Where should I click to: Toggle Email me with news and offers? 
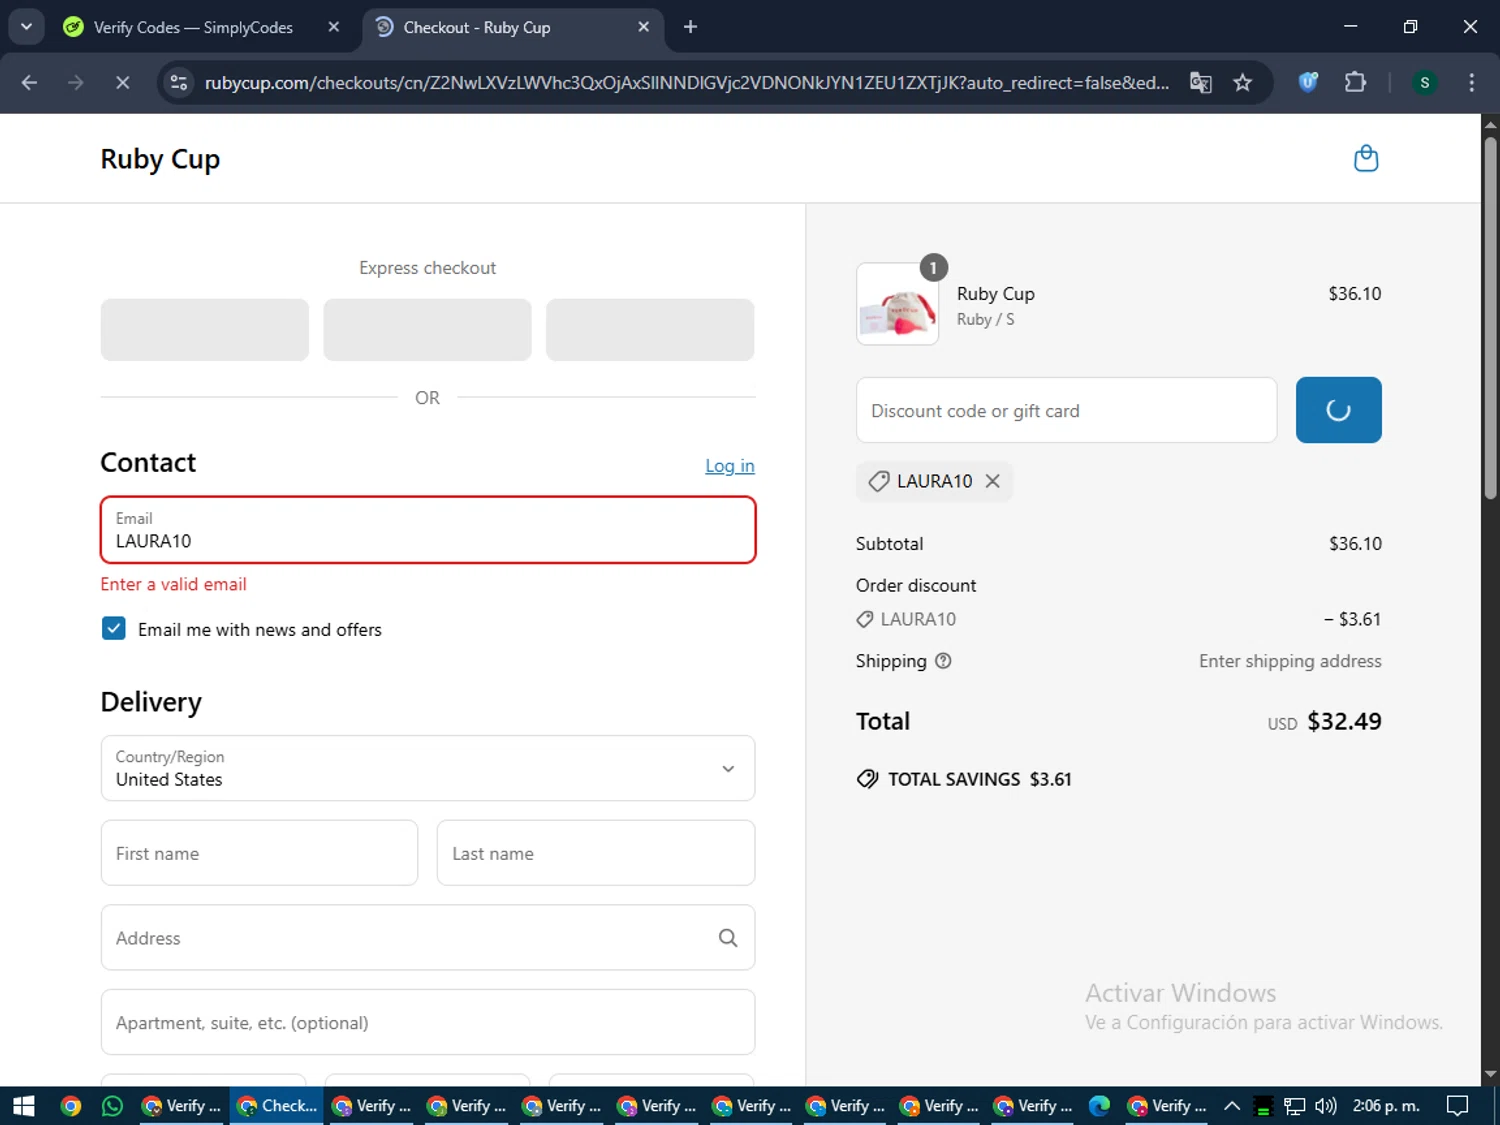114,629
